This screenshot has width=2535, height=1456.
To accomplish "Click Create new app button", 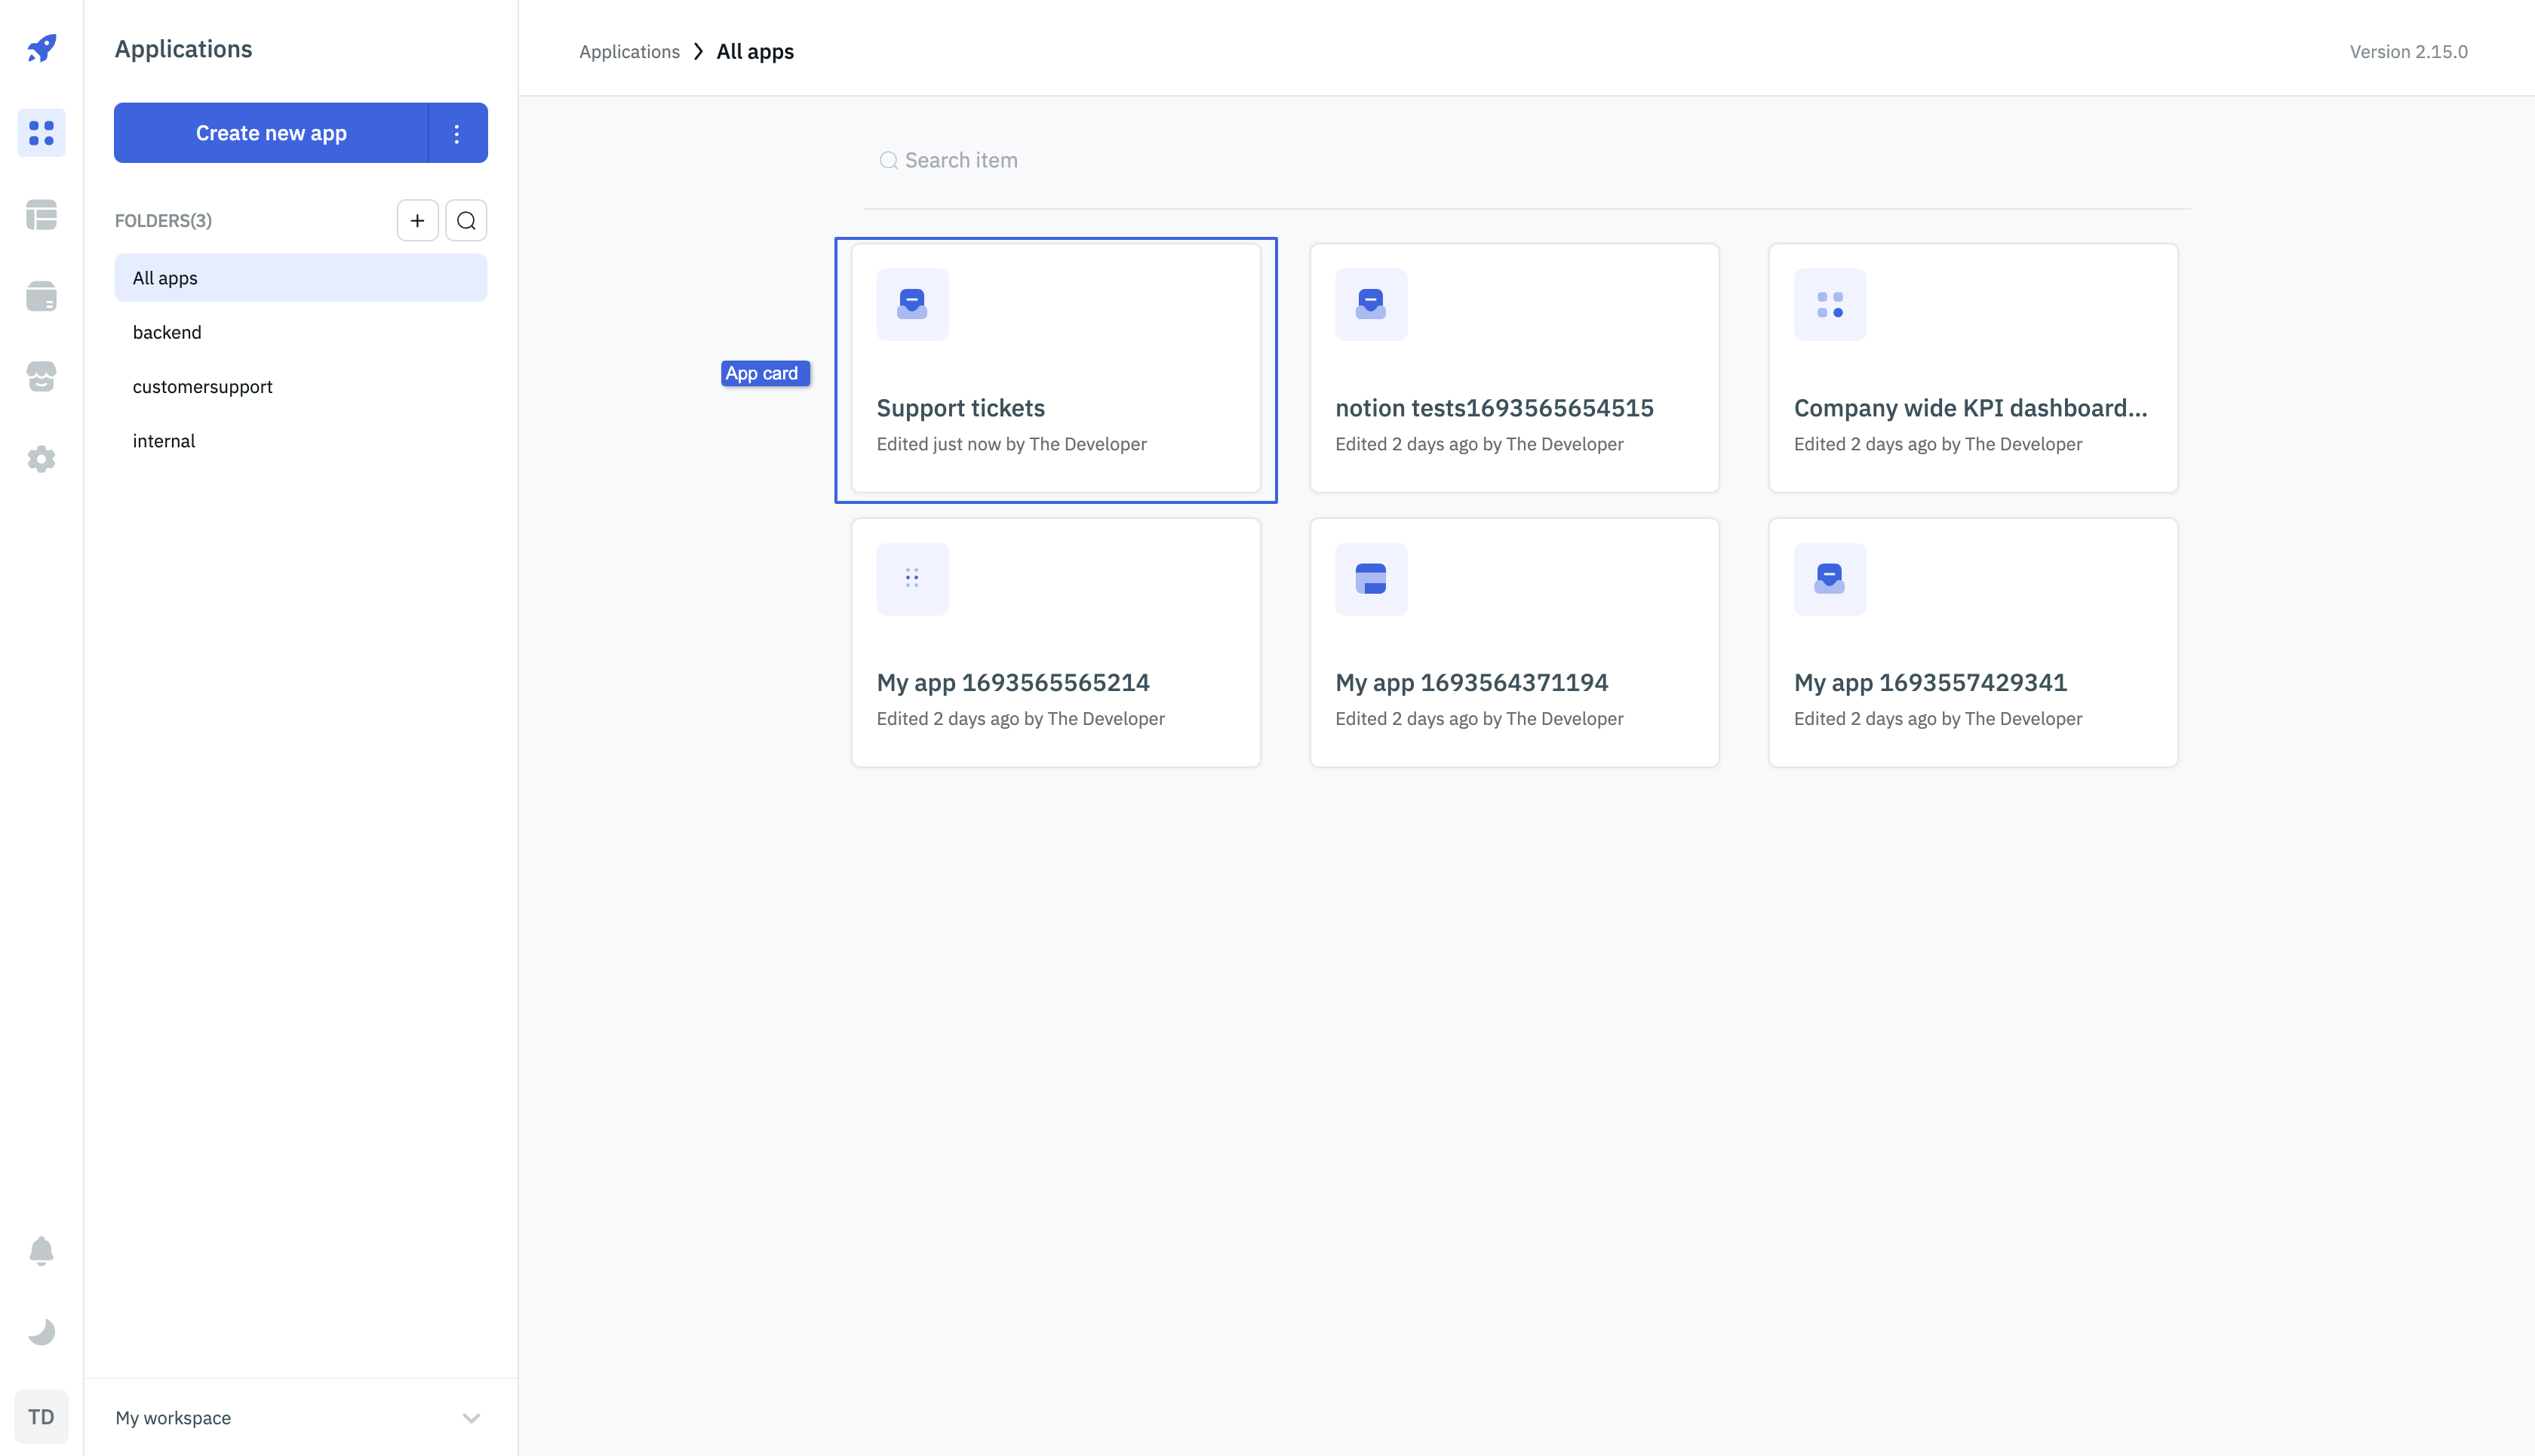I will click(x=271, y=133).
